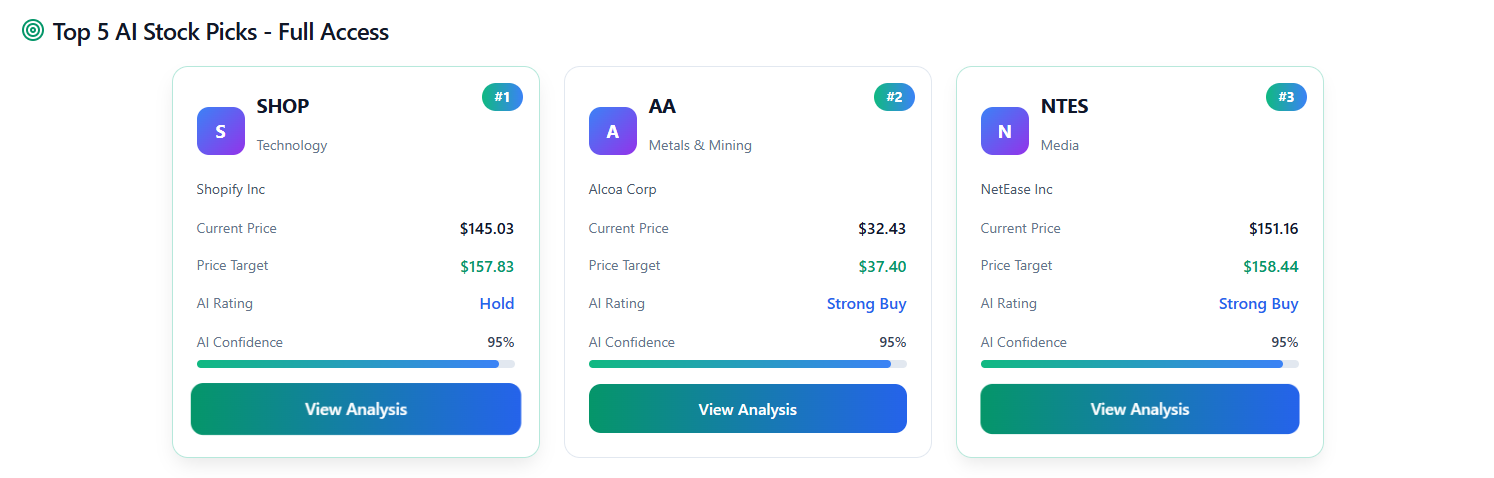The image size is (1494, 478).
Task: Click the $158.44 price target value
Action: [1271, 267]
